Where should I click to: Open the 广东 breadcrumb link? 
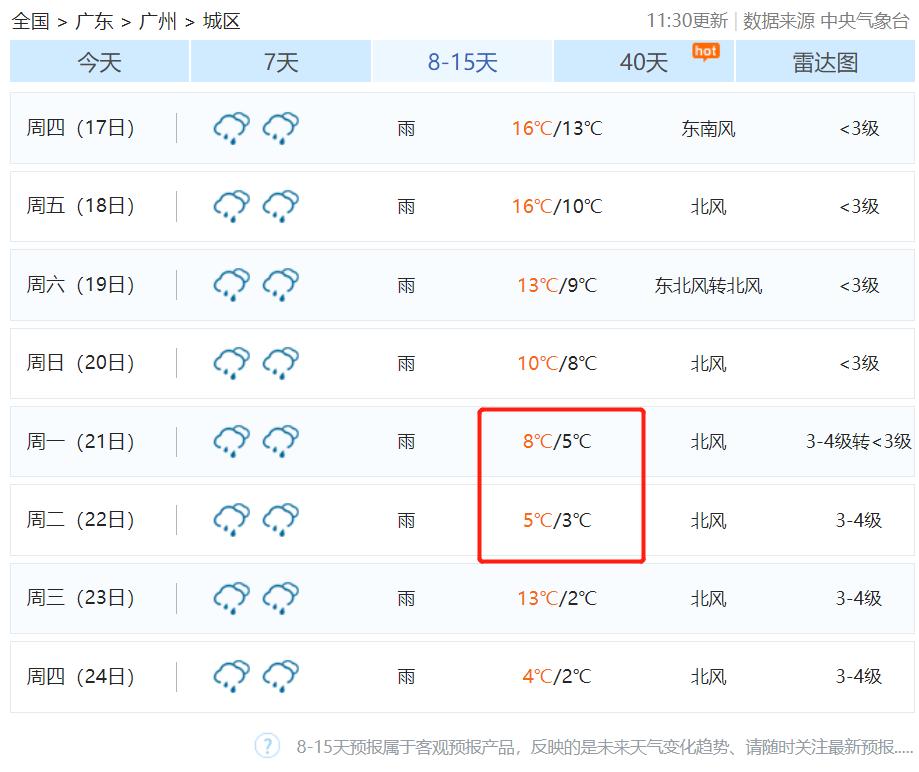pyautogui.click(x=94, y=21)
